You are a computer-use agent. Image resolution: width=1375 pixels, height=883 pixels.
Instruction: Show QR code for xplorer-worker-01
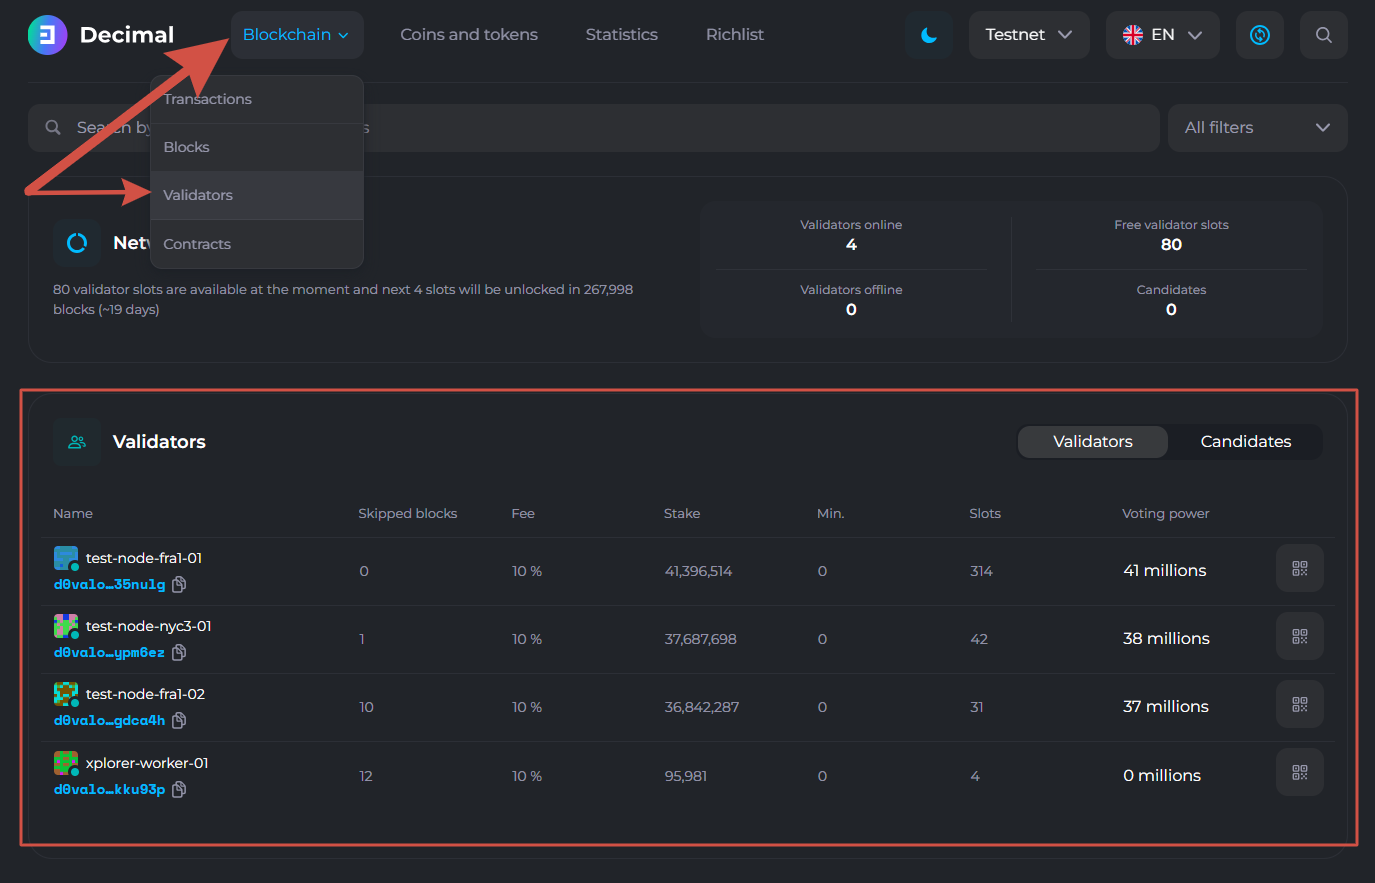coord(1300,772)
